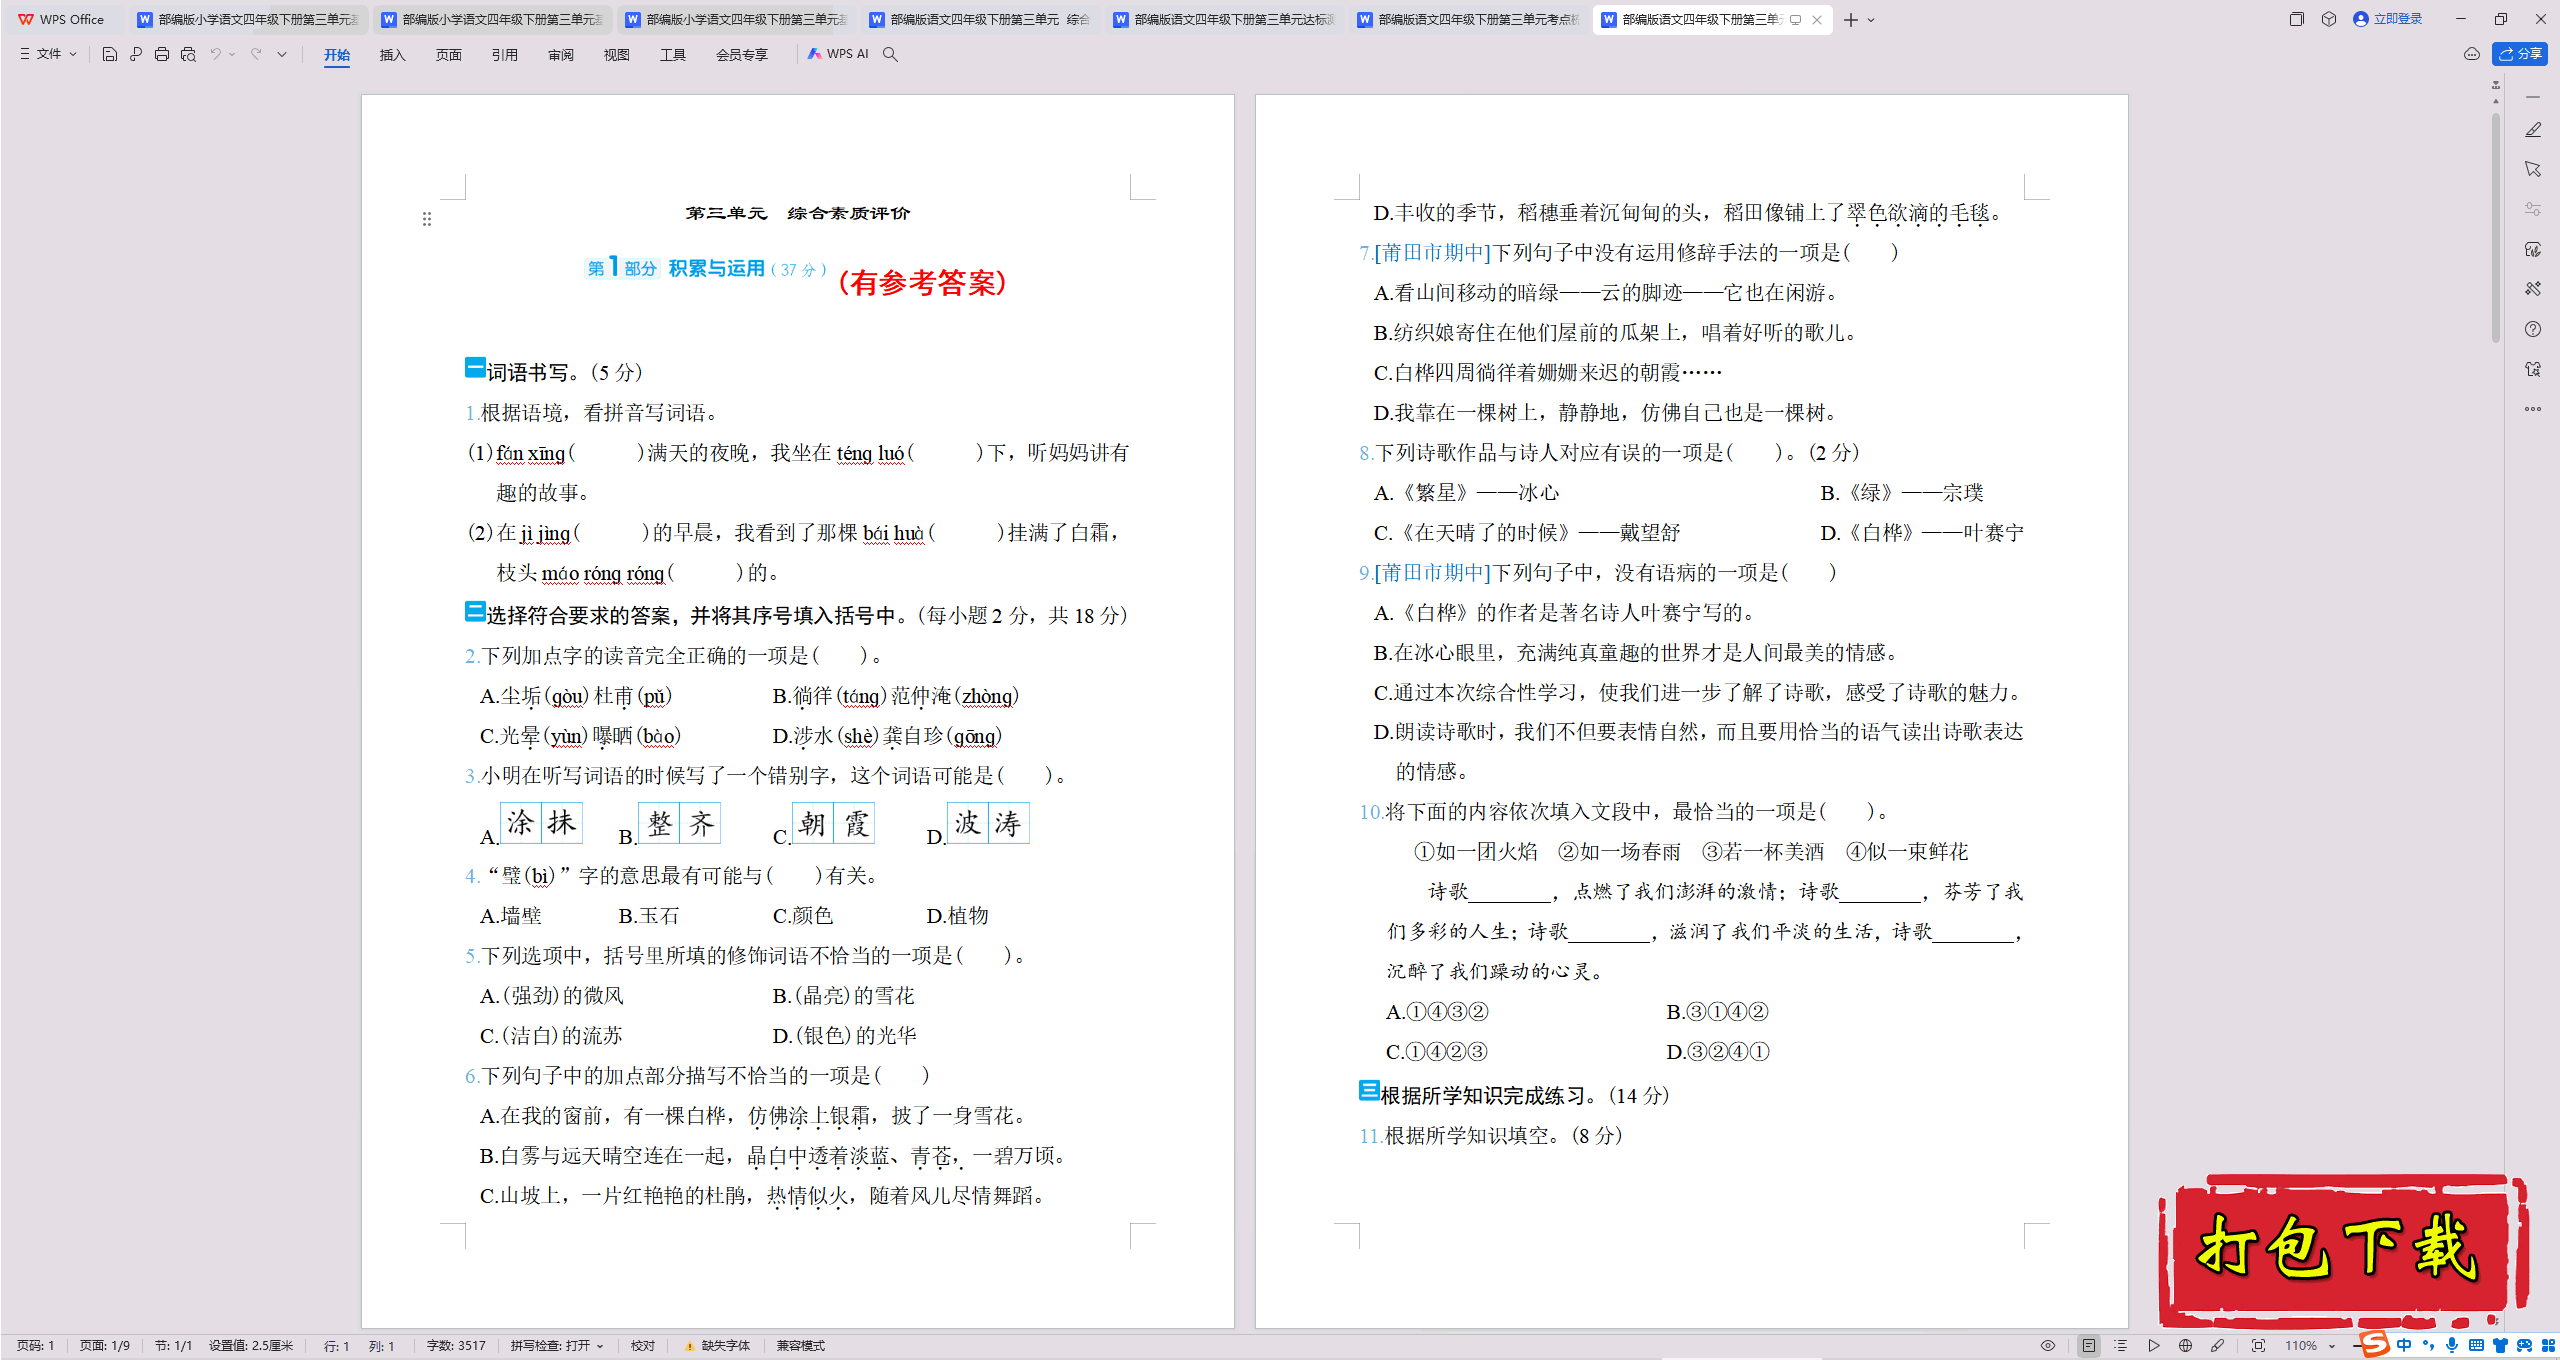Image resolution: width=2560 pixels, height=1360 pixels.
Task: Select the 开始 ribbon tab
Action: click(337, 54)
